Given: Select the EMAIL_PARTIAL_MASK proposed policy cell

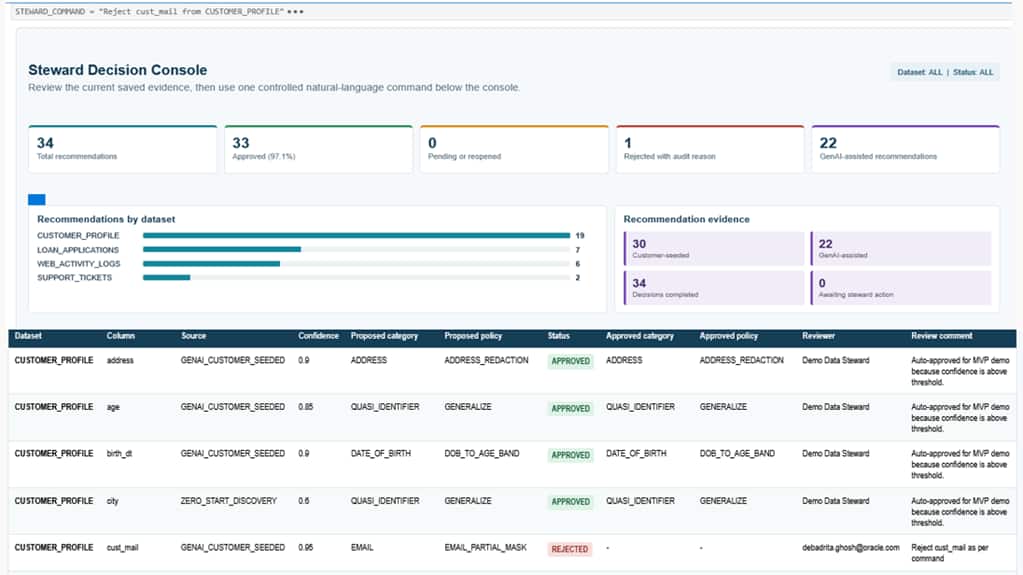Looking at the screenshot, I should [x=485, y=548].
